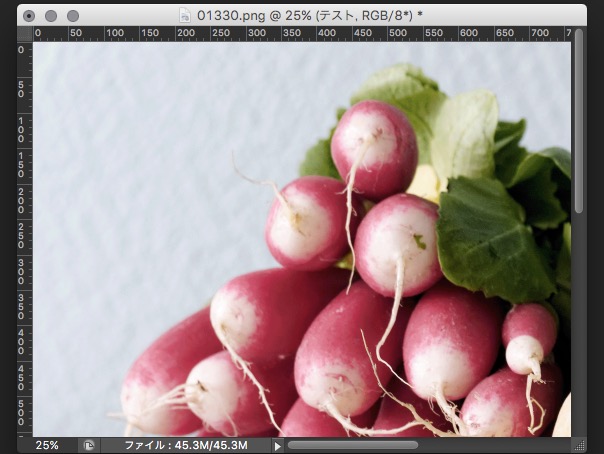Click the 300 mark on the horizontal ruler

coord(258,33)
